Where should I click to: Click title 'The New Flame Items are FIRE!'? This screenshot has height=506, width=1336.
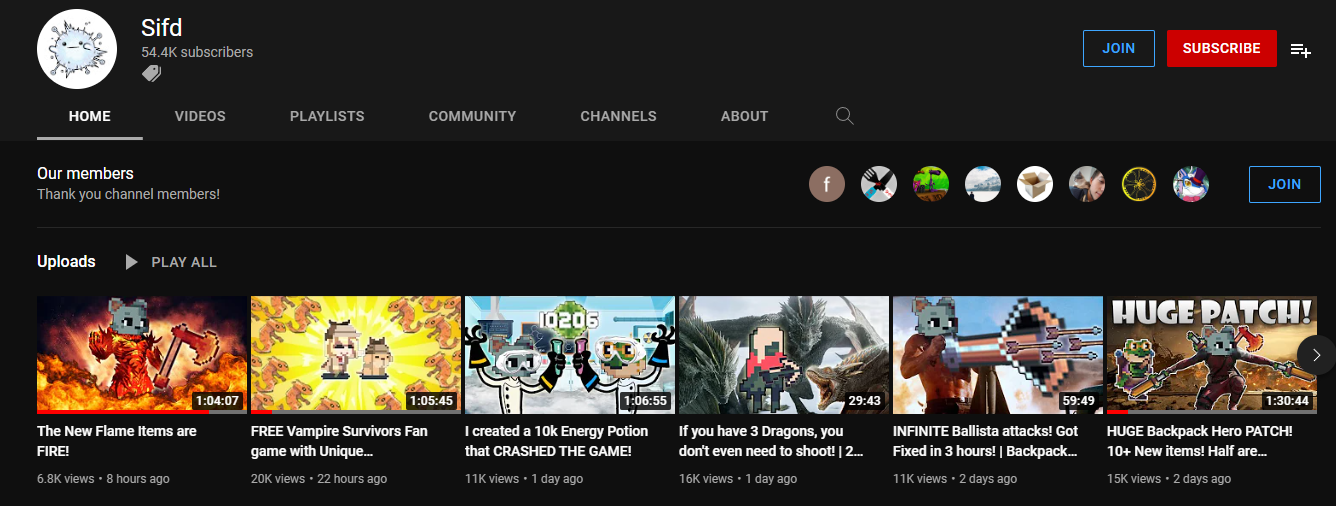(x=117, y=441)
